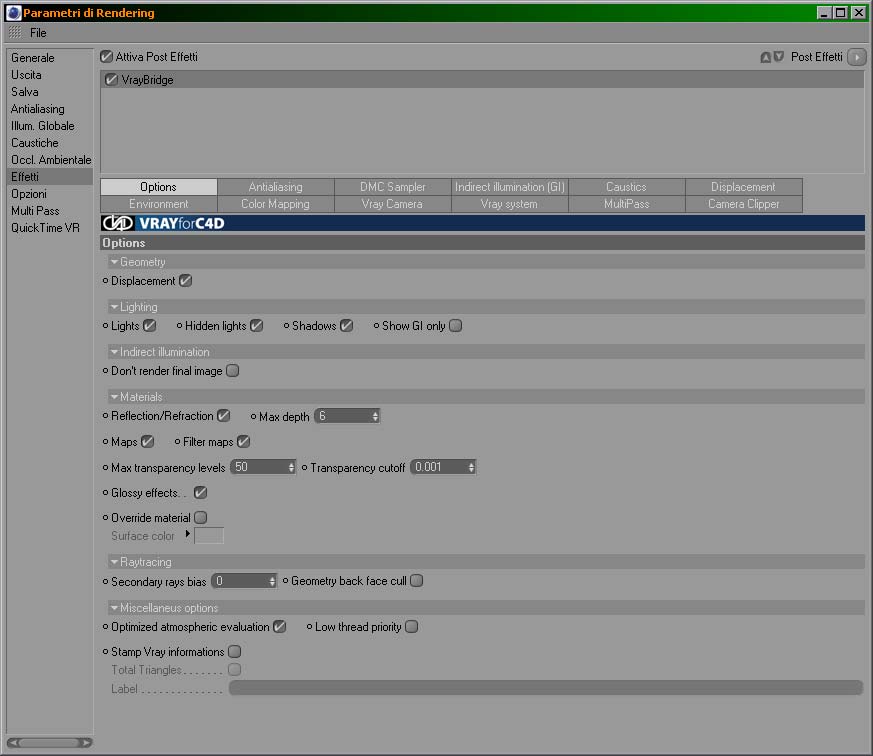
Task: Click the menu grip icon beside File
Action: (15, 33)
